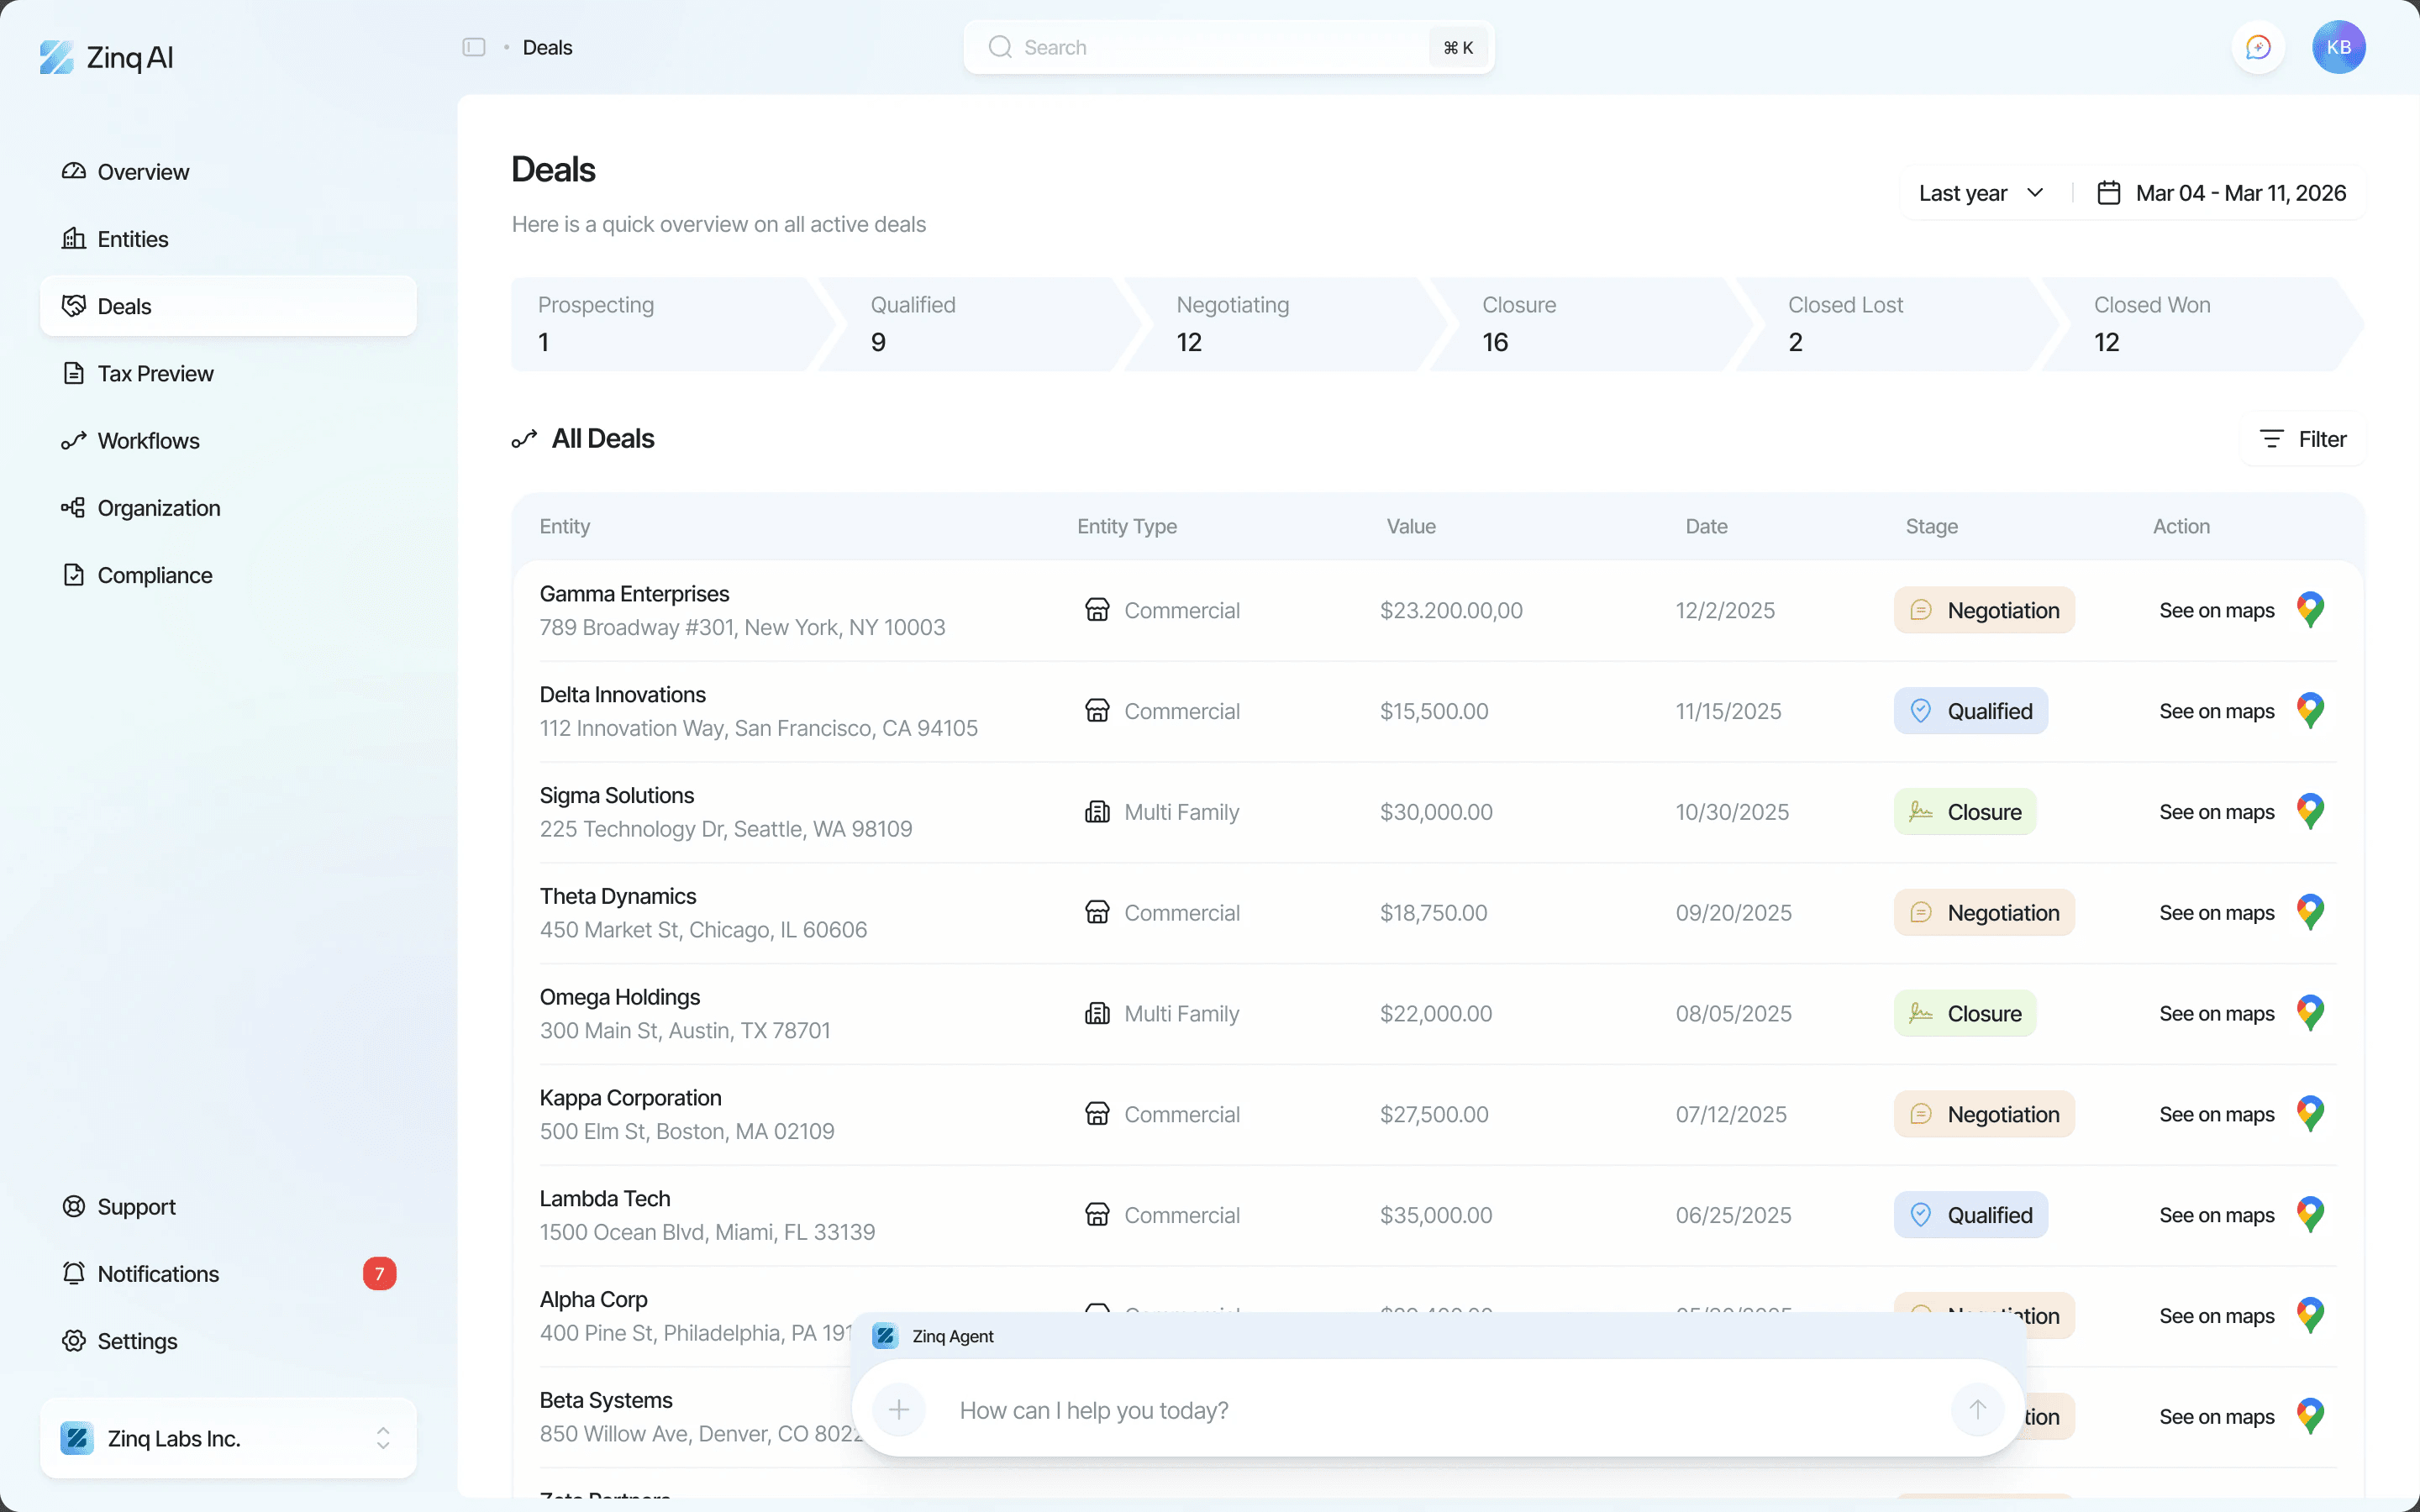Screen dimensions: 2420x1512
Task: Click the Filter button
Action: (x=2302, y=439)
